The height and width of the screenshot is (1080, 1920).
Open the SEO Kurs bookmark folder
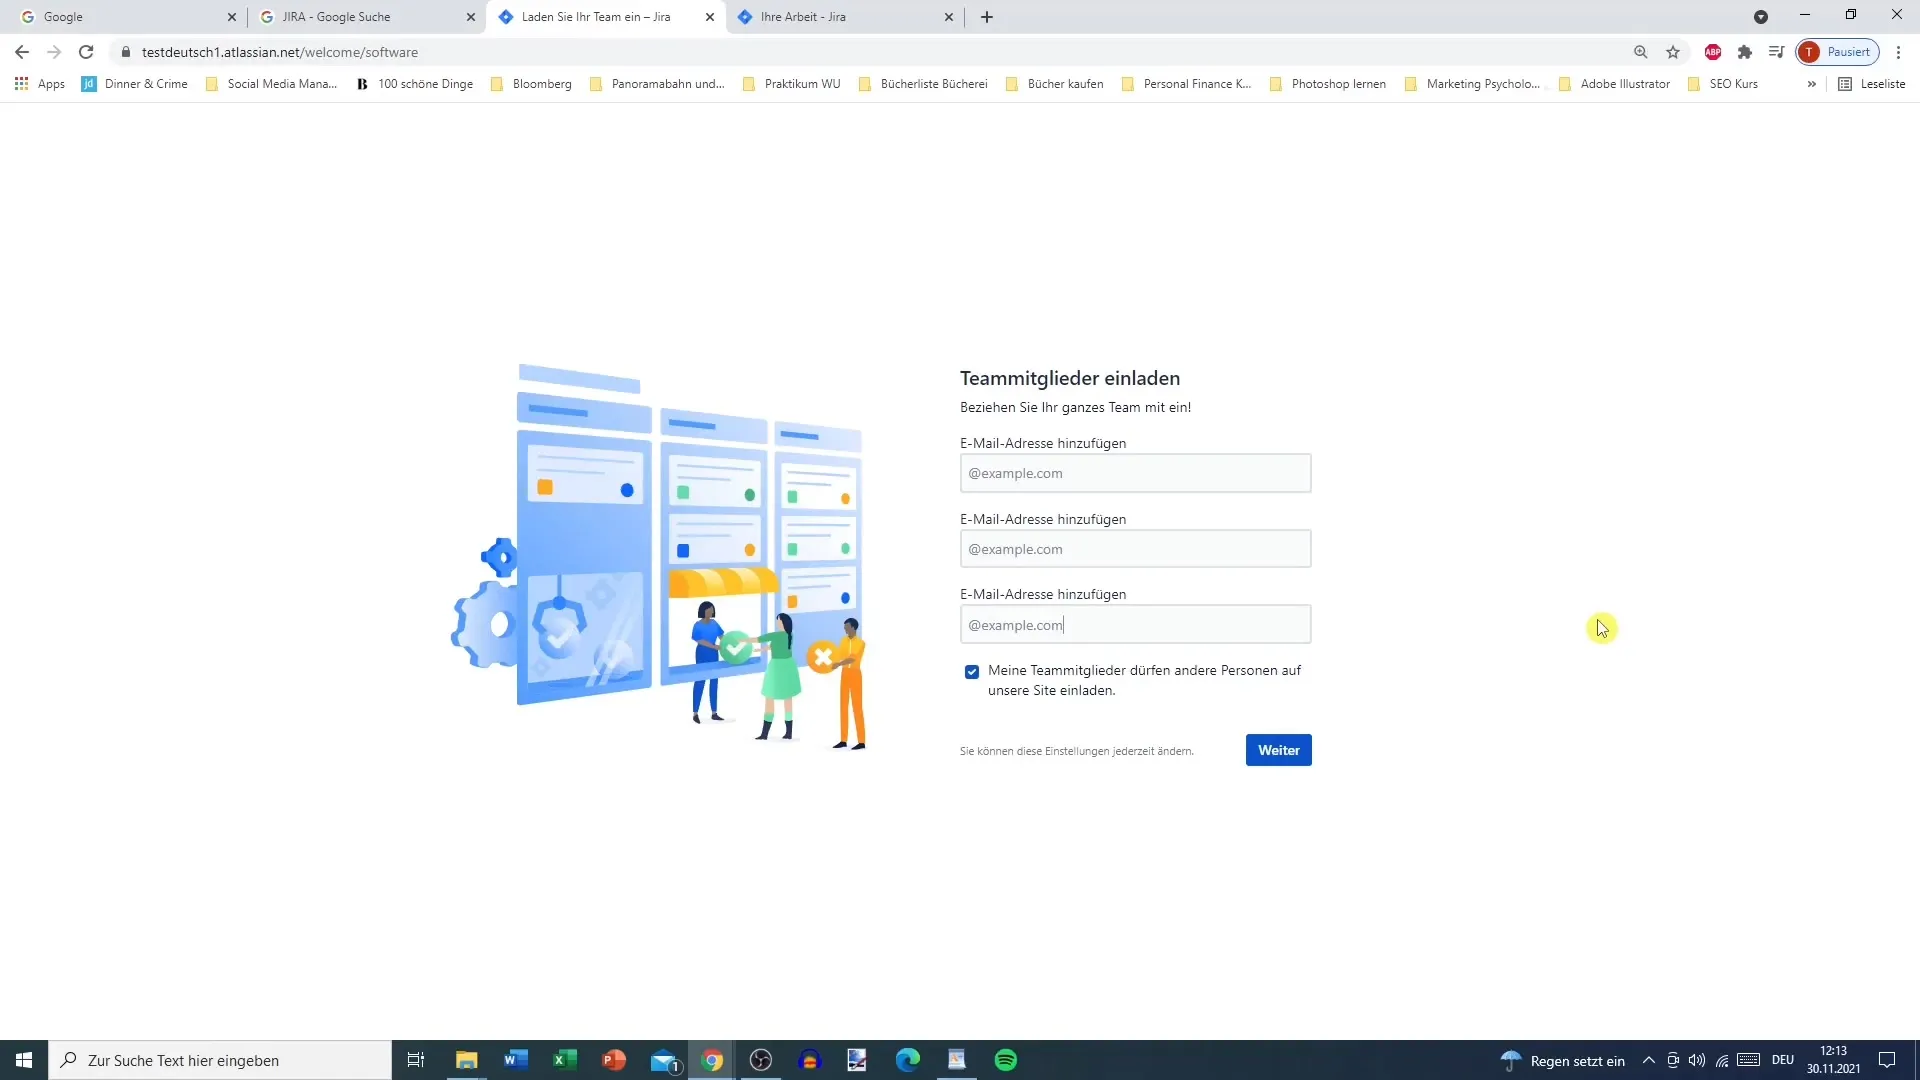coord(1722,84)
